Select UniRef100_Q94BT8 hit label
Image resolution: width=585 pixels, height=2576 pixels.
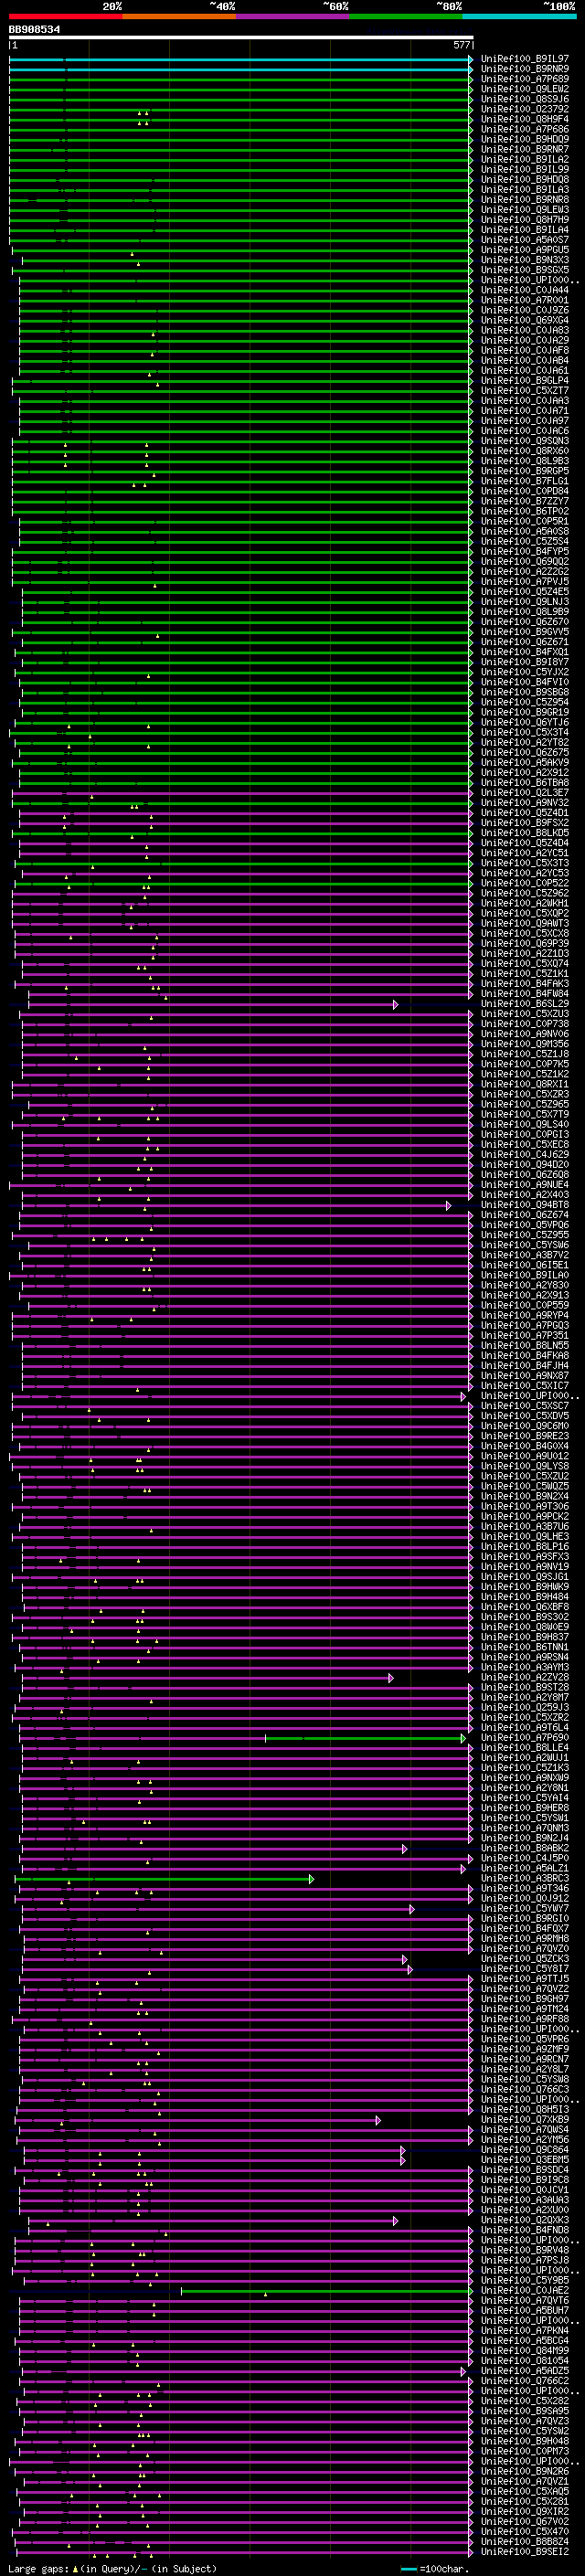point(525,1205)
